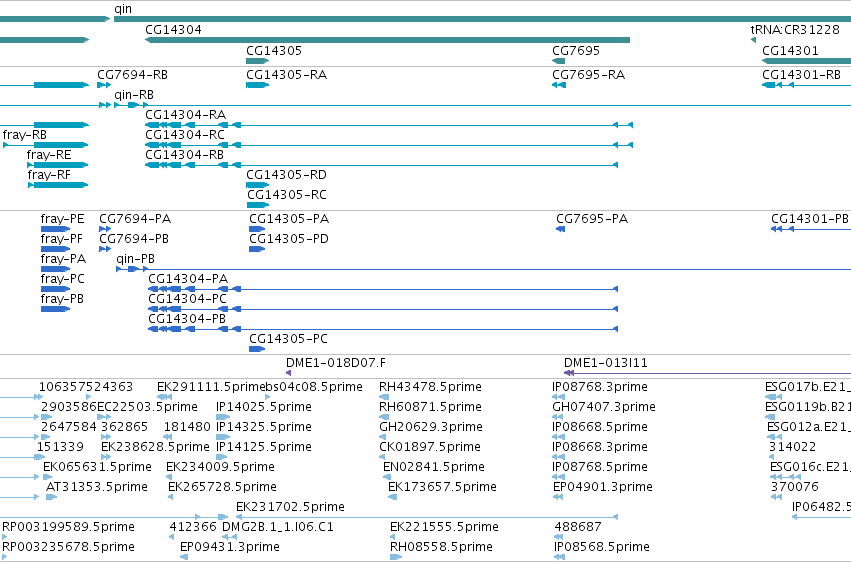Click the EN02841.5prime EST label

tap(434, 467)
